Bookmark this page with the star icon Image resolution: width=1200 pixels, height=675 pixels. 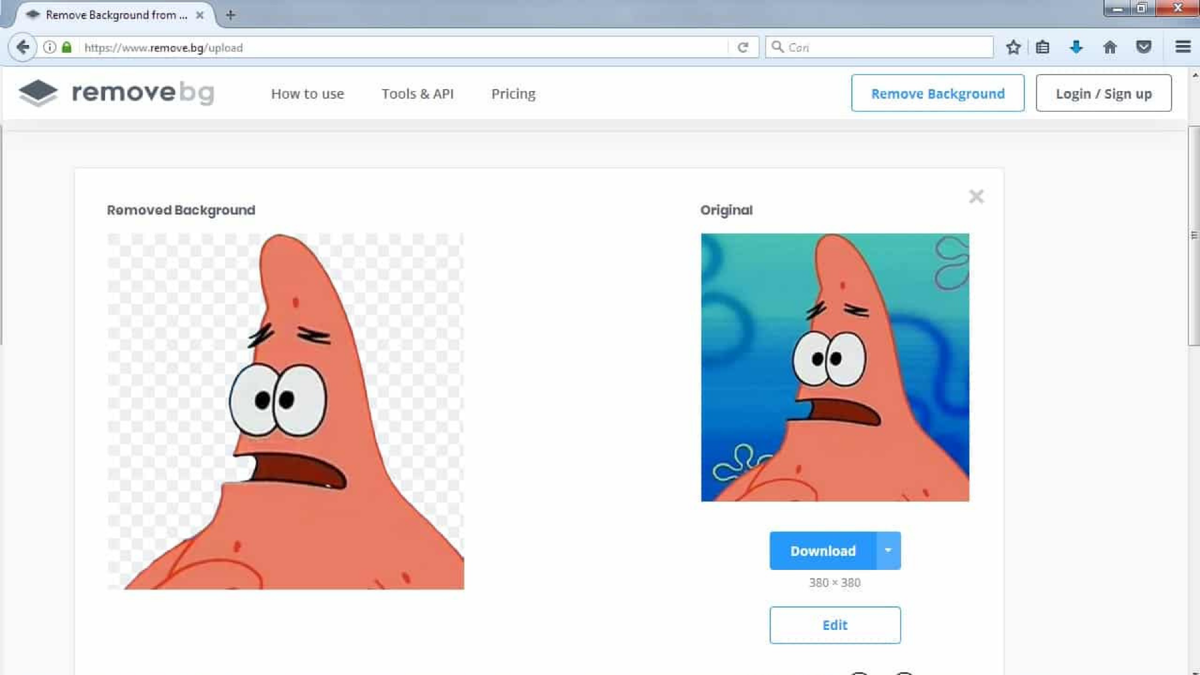pyautogui.click(x=1013, y=46)
